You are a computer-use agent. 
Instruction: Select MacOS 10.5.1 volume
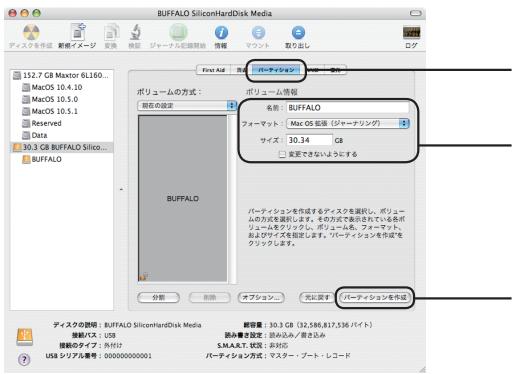click(62, 111)
